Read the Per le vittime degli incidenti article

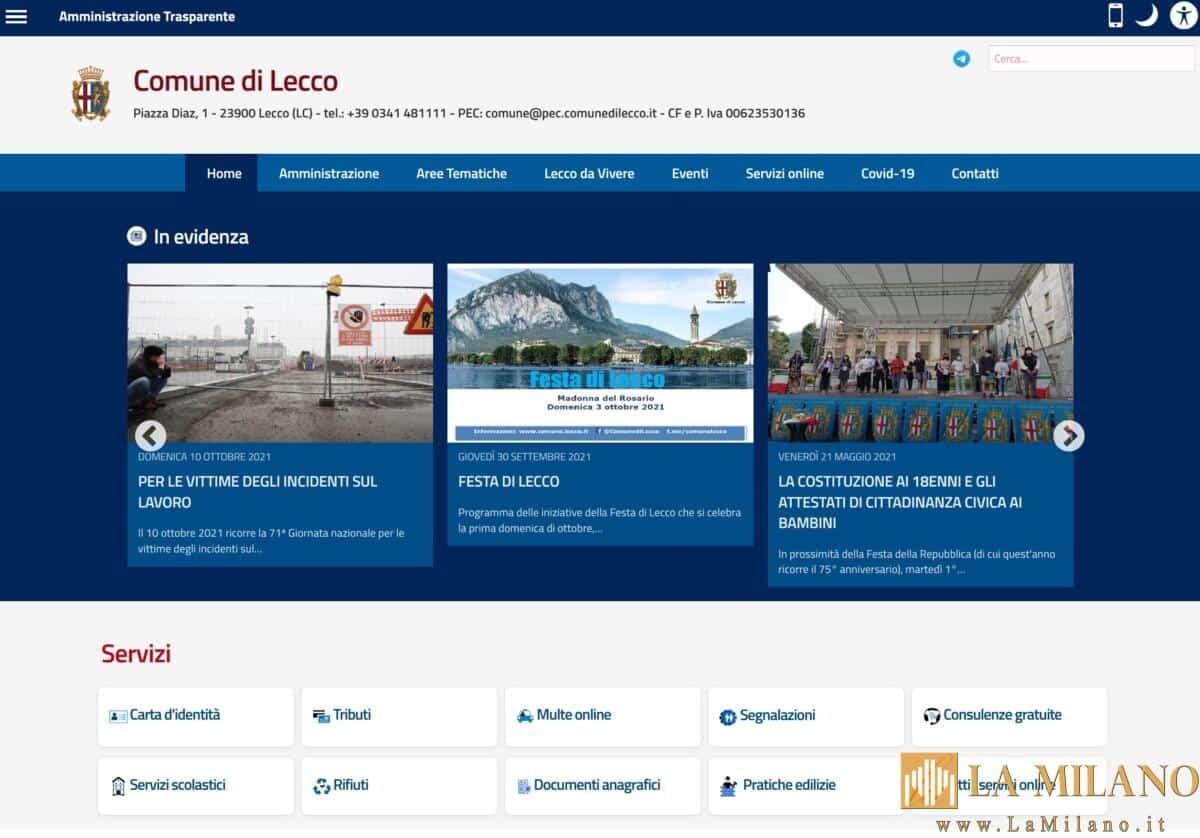[x=257, y=492]
